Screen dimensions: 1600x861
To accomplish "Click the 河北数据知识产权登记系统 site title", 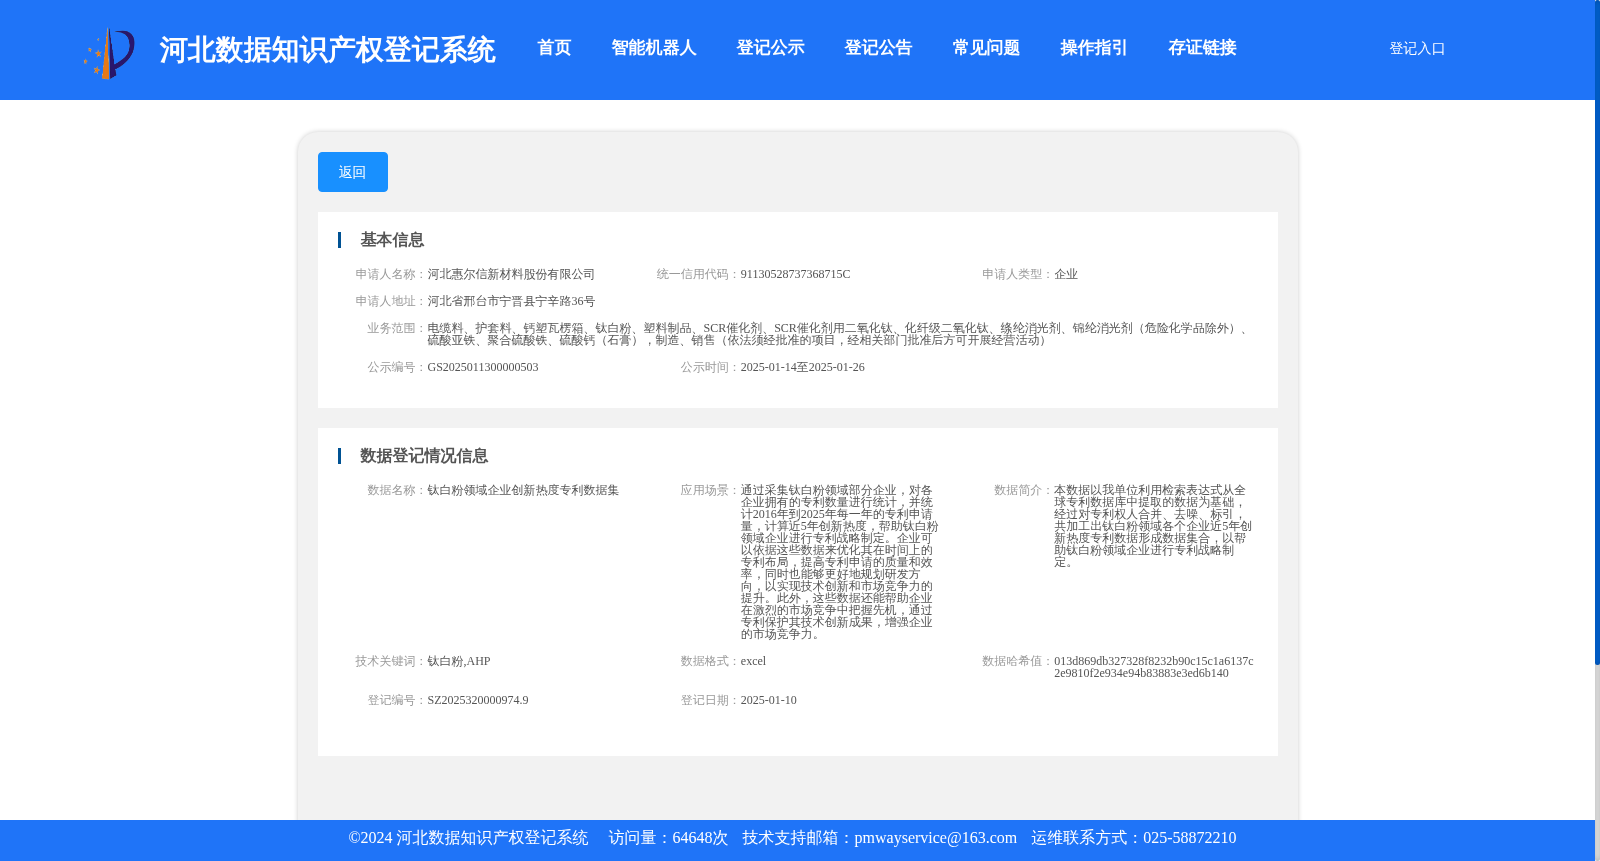I will pyautogui.click(x=327, y=50).
